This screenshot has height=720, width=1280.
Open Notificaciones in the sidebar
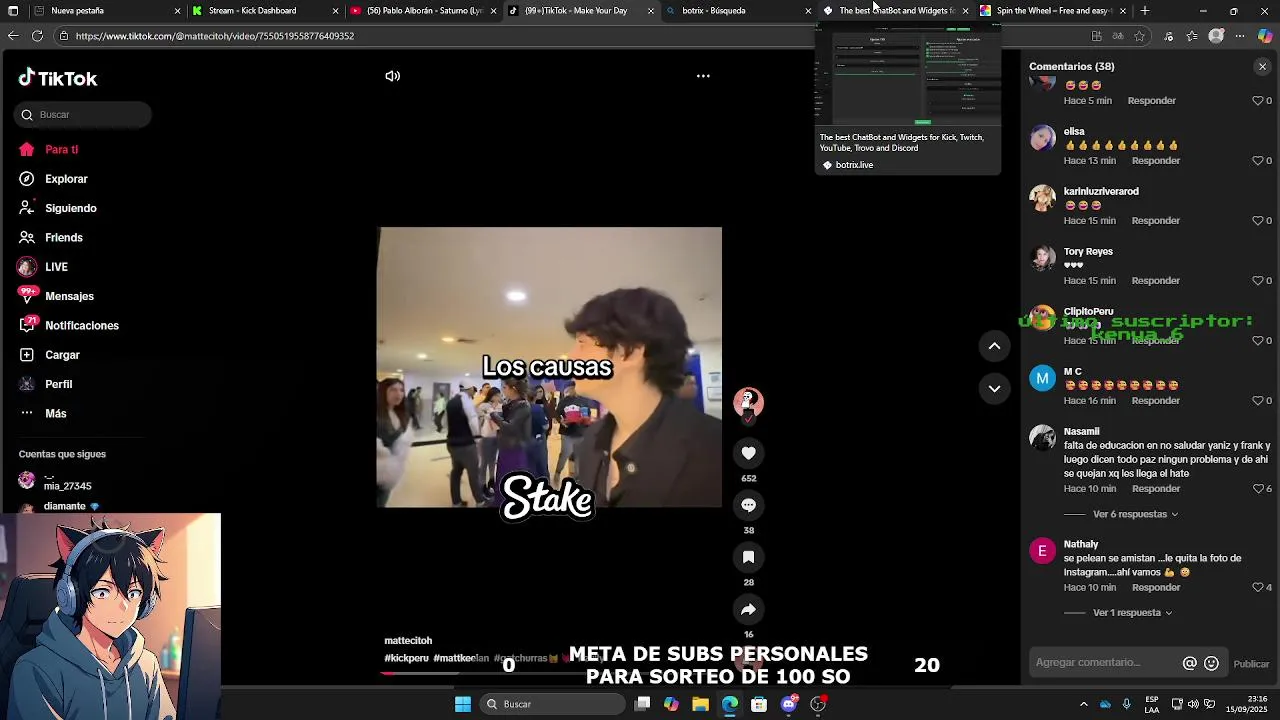click(x=69, y=326)
